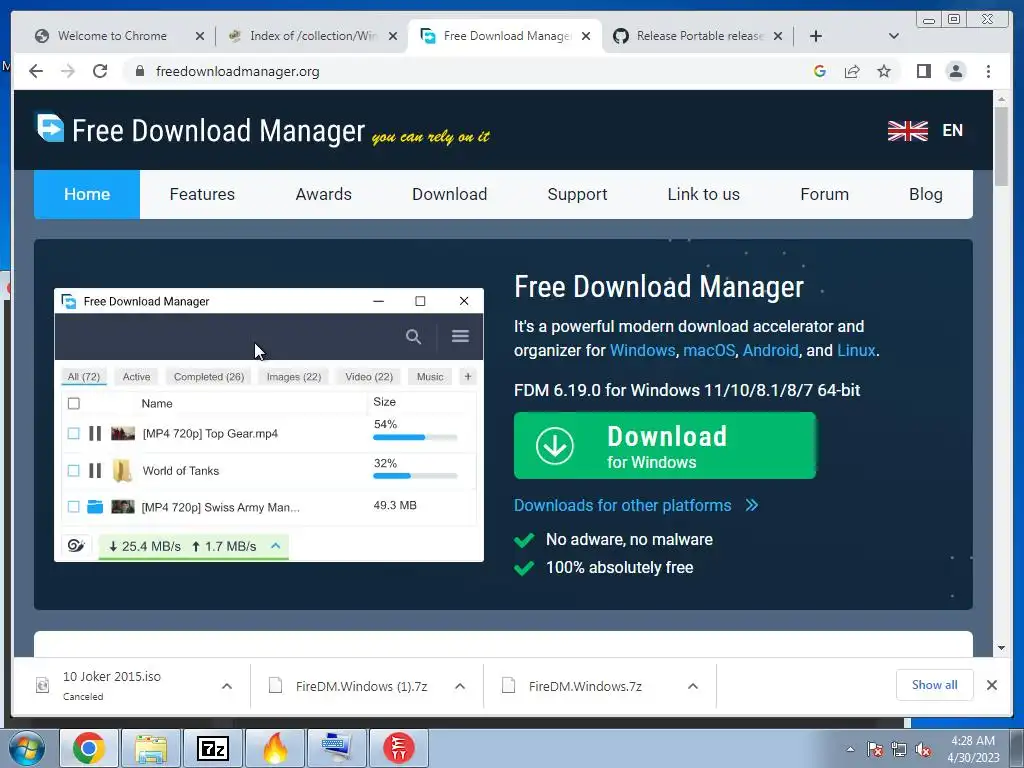1024x768 pixels.
Task: Open 7-Zip from the taskbar
Action: point(213,748)
